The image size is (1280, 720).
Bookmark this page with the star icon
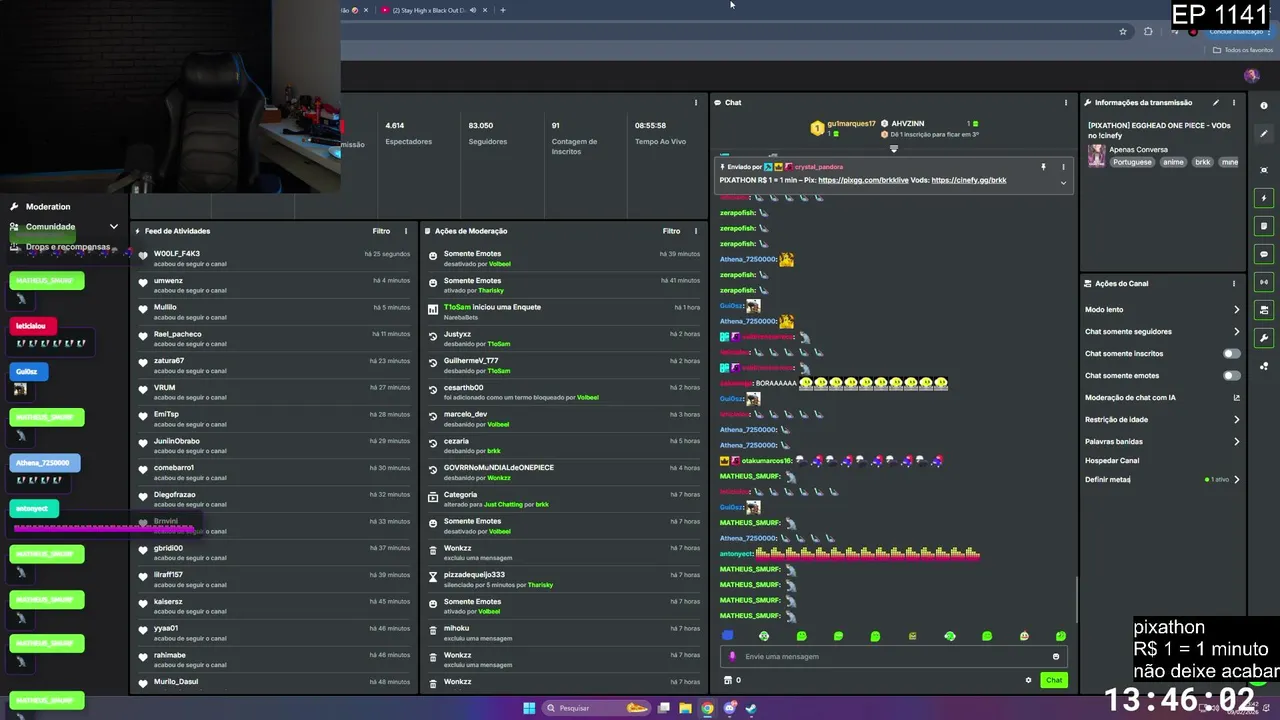(1123, 31)
